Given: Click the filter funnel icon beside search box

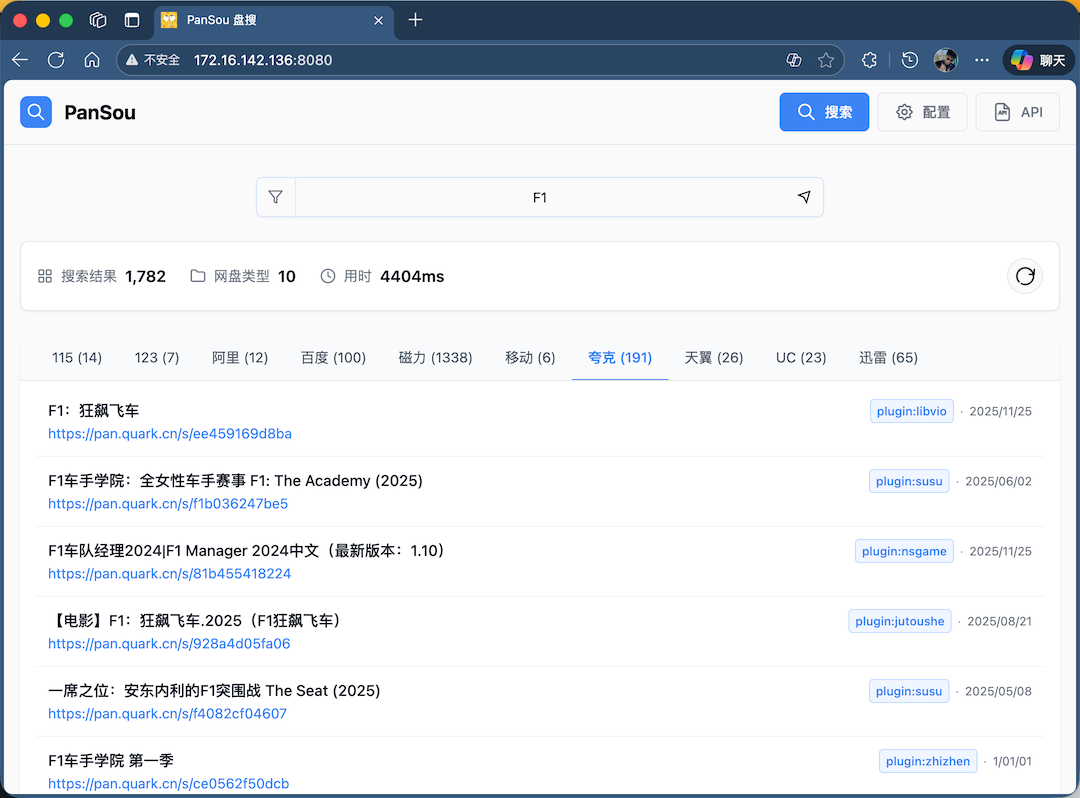Looking at the screenshot, I should pyautogui.click(x=276, y=197).
